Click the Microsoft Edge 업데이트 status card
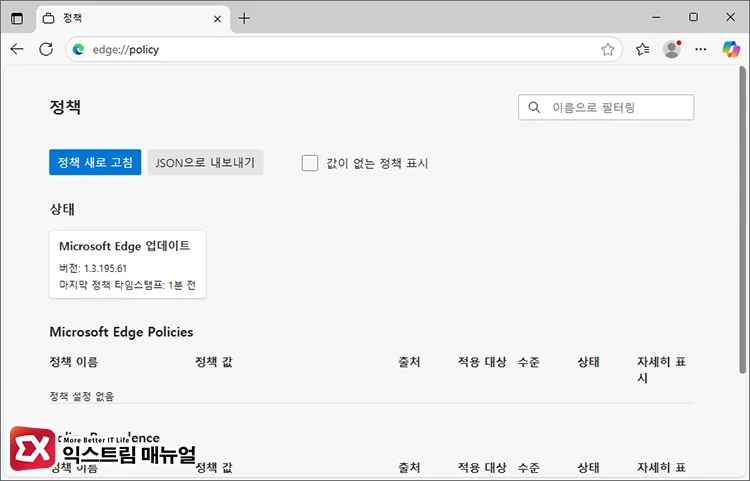The height and width of the screenshot is (481, 750). (128, 264)
